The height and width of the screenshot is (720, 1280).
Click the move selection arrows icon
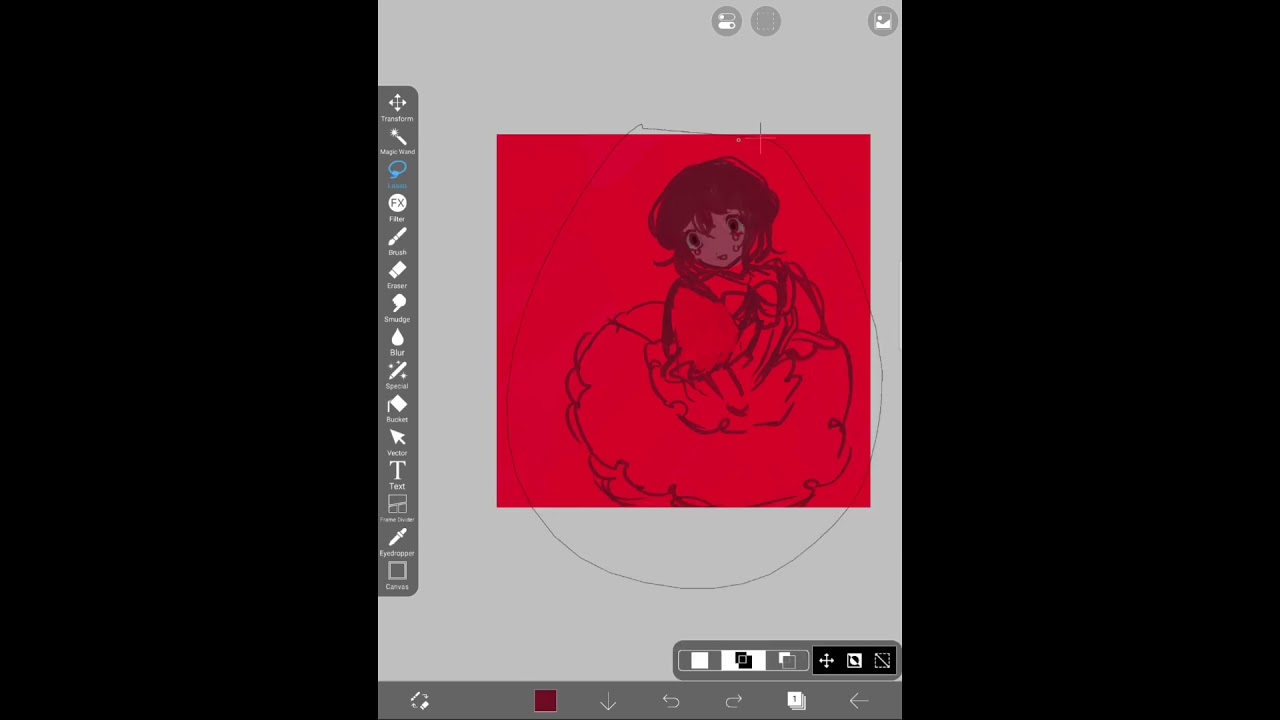tap(826, 660)
